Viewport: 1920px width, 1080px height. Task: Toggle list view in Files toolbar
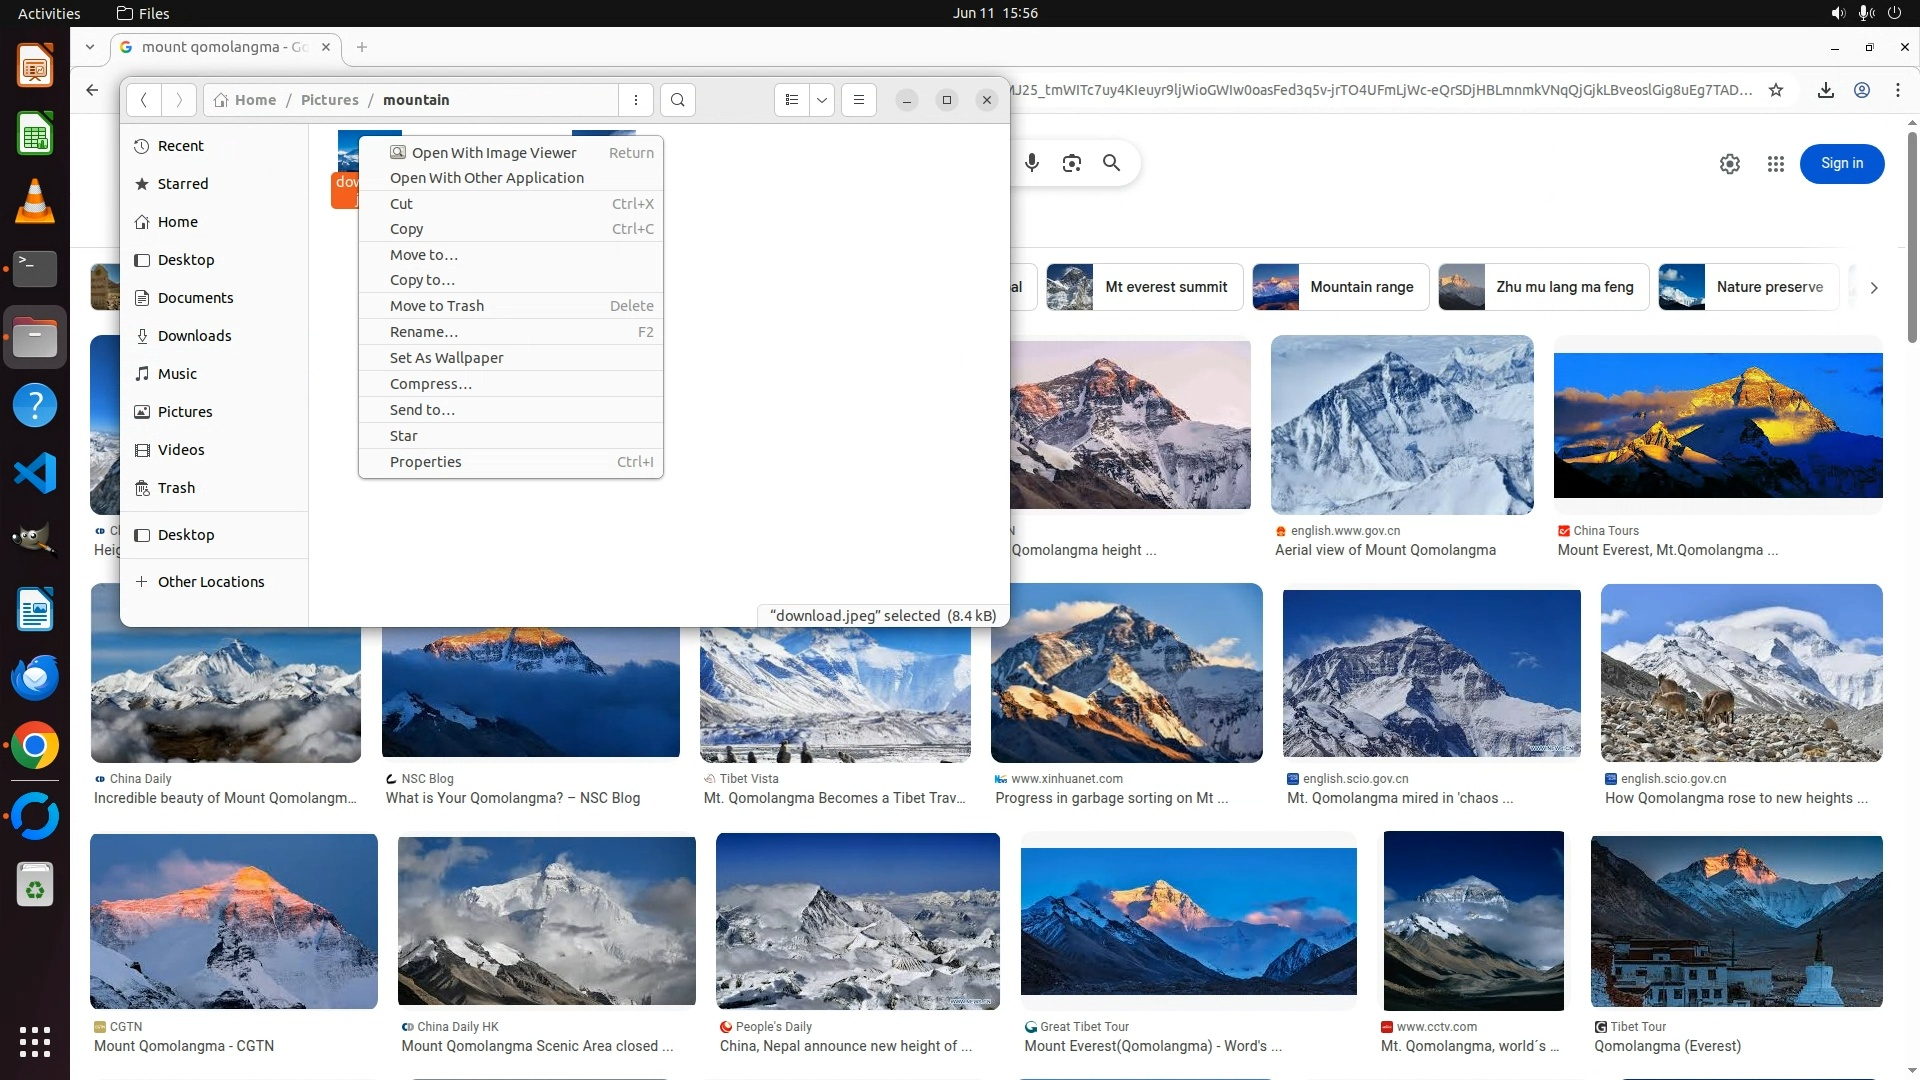[792, 100]
